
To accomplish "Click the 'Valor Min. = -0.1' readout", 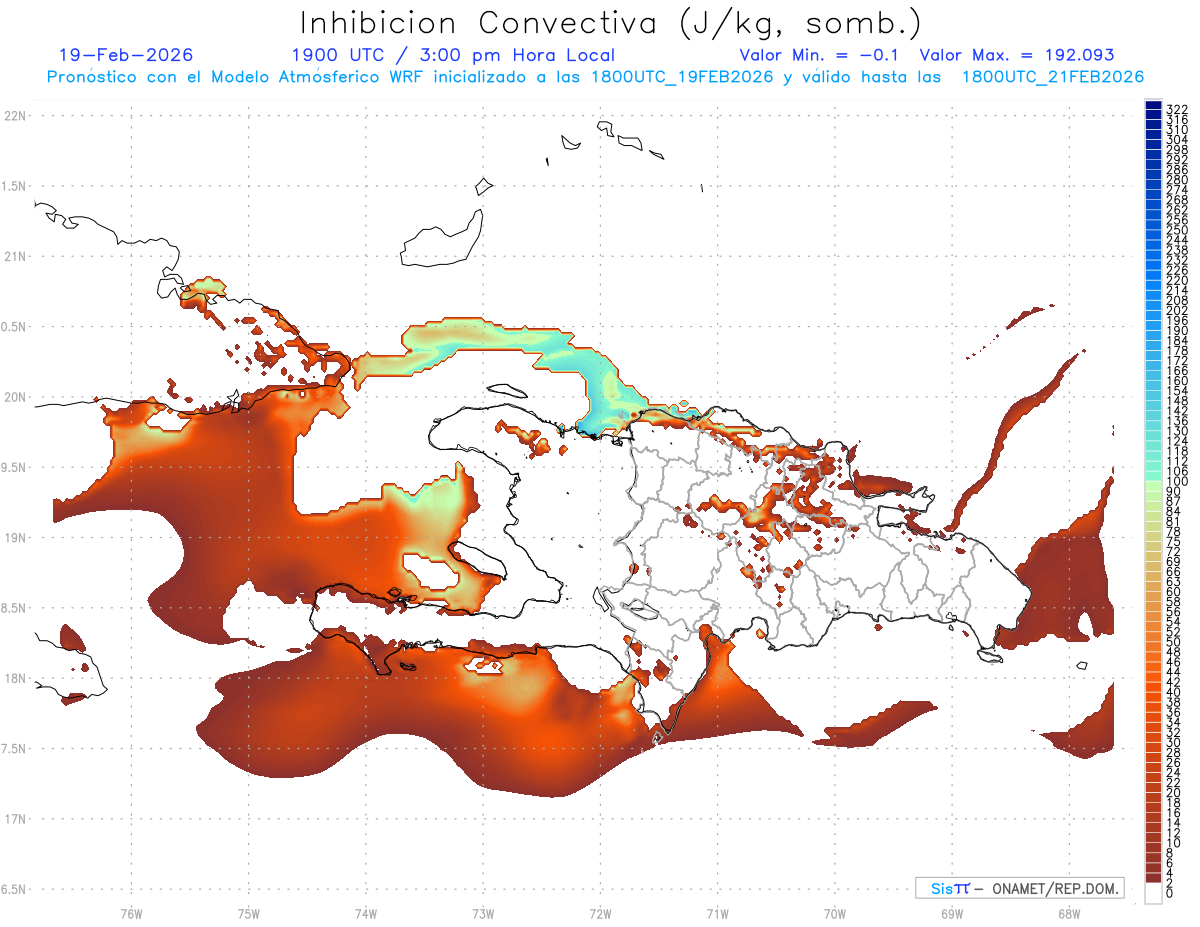I will point(819,55).
